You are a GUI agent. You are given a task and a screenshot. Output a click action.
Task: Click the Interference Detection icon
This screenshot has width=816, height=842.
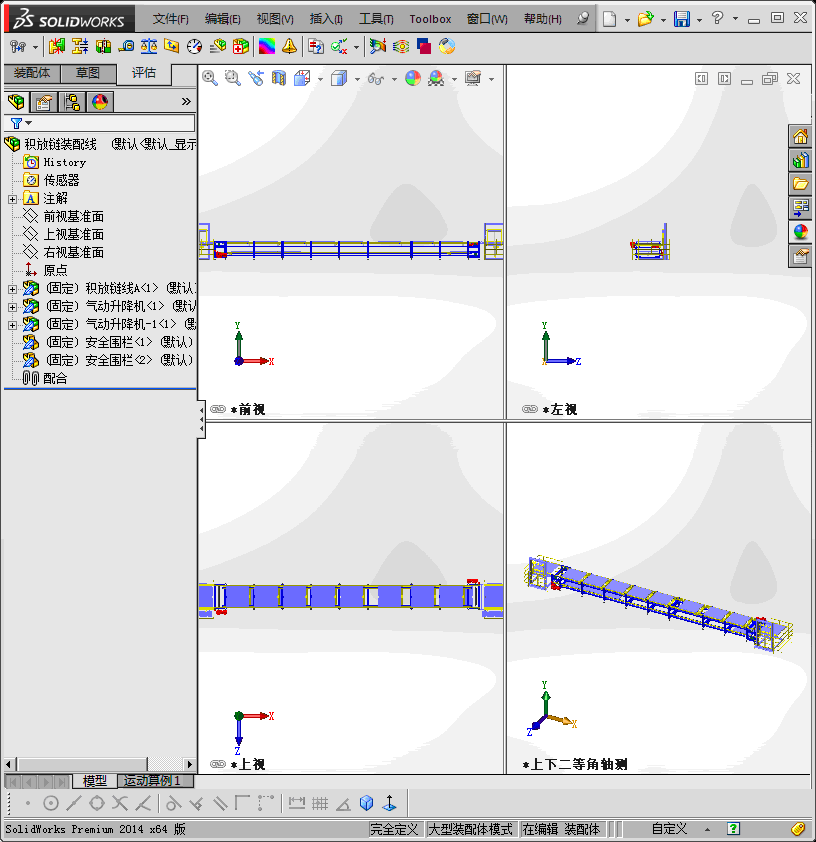56,47
